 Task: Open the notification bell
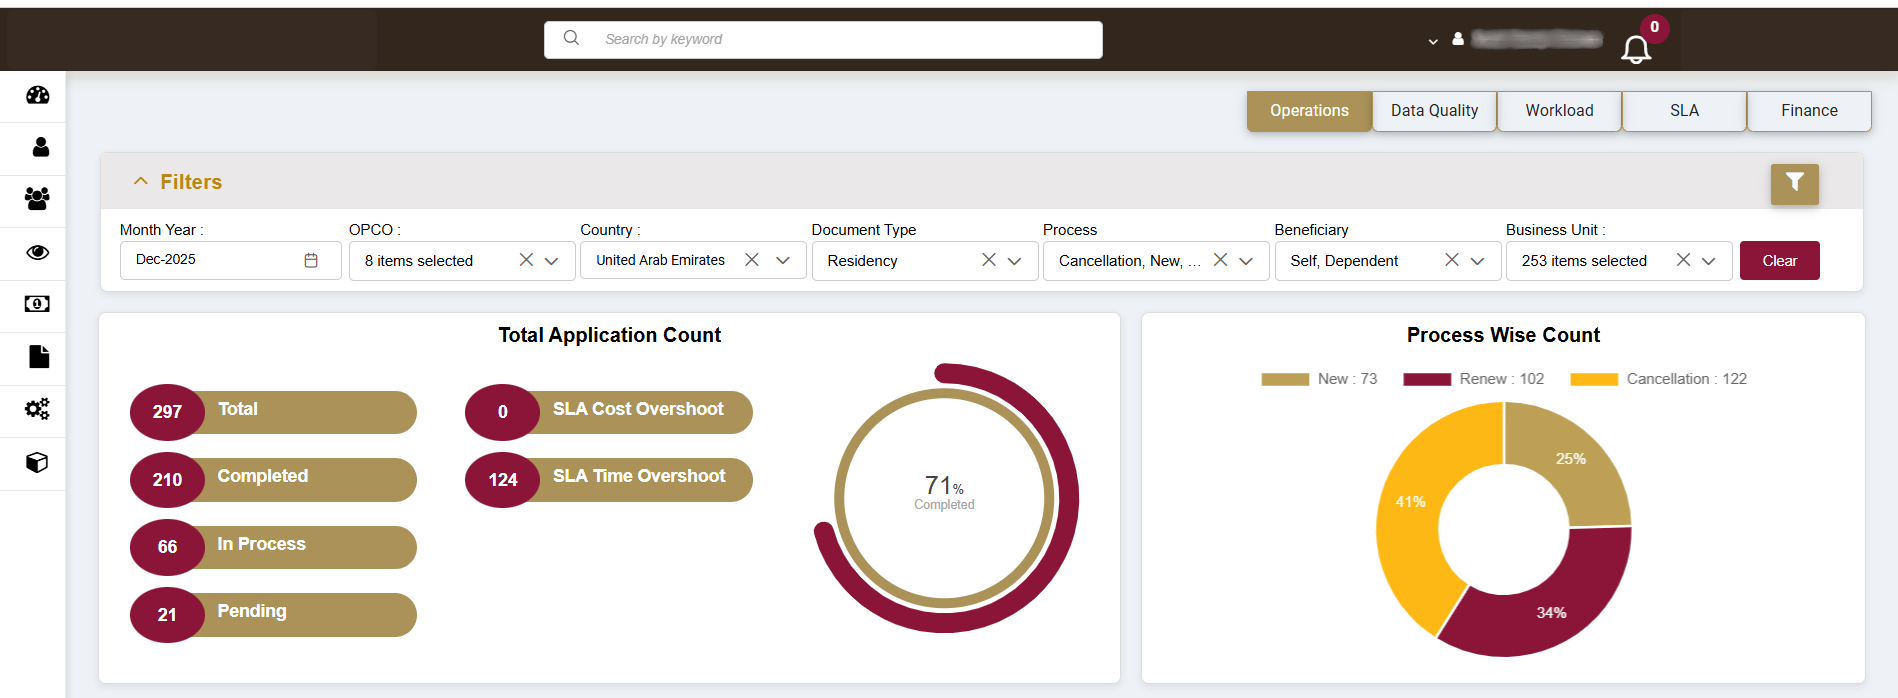pyautogui.click(x=1636, y=49)
